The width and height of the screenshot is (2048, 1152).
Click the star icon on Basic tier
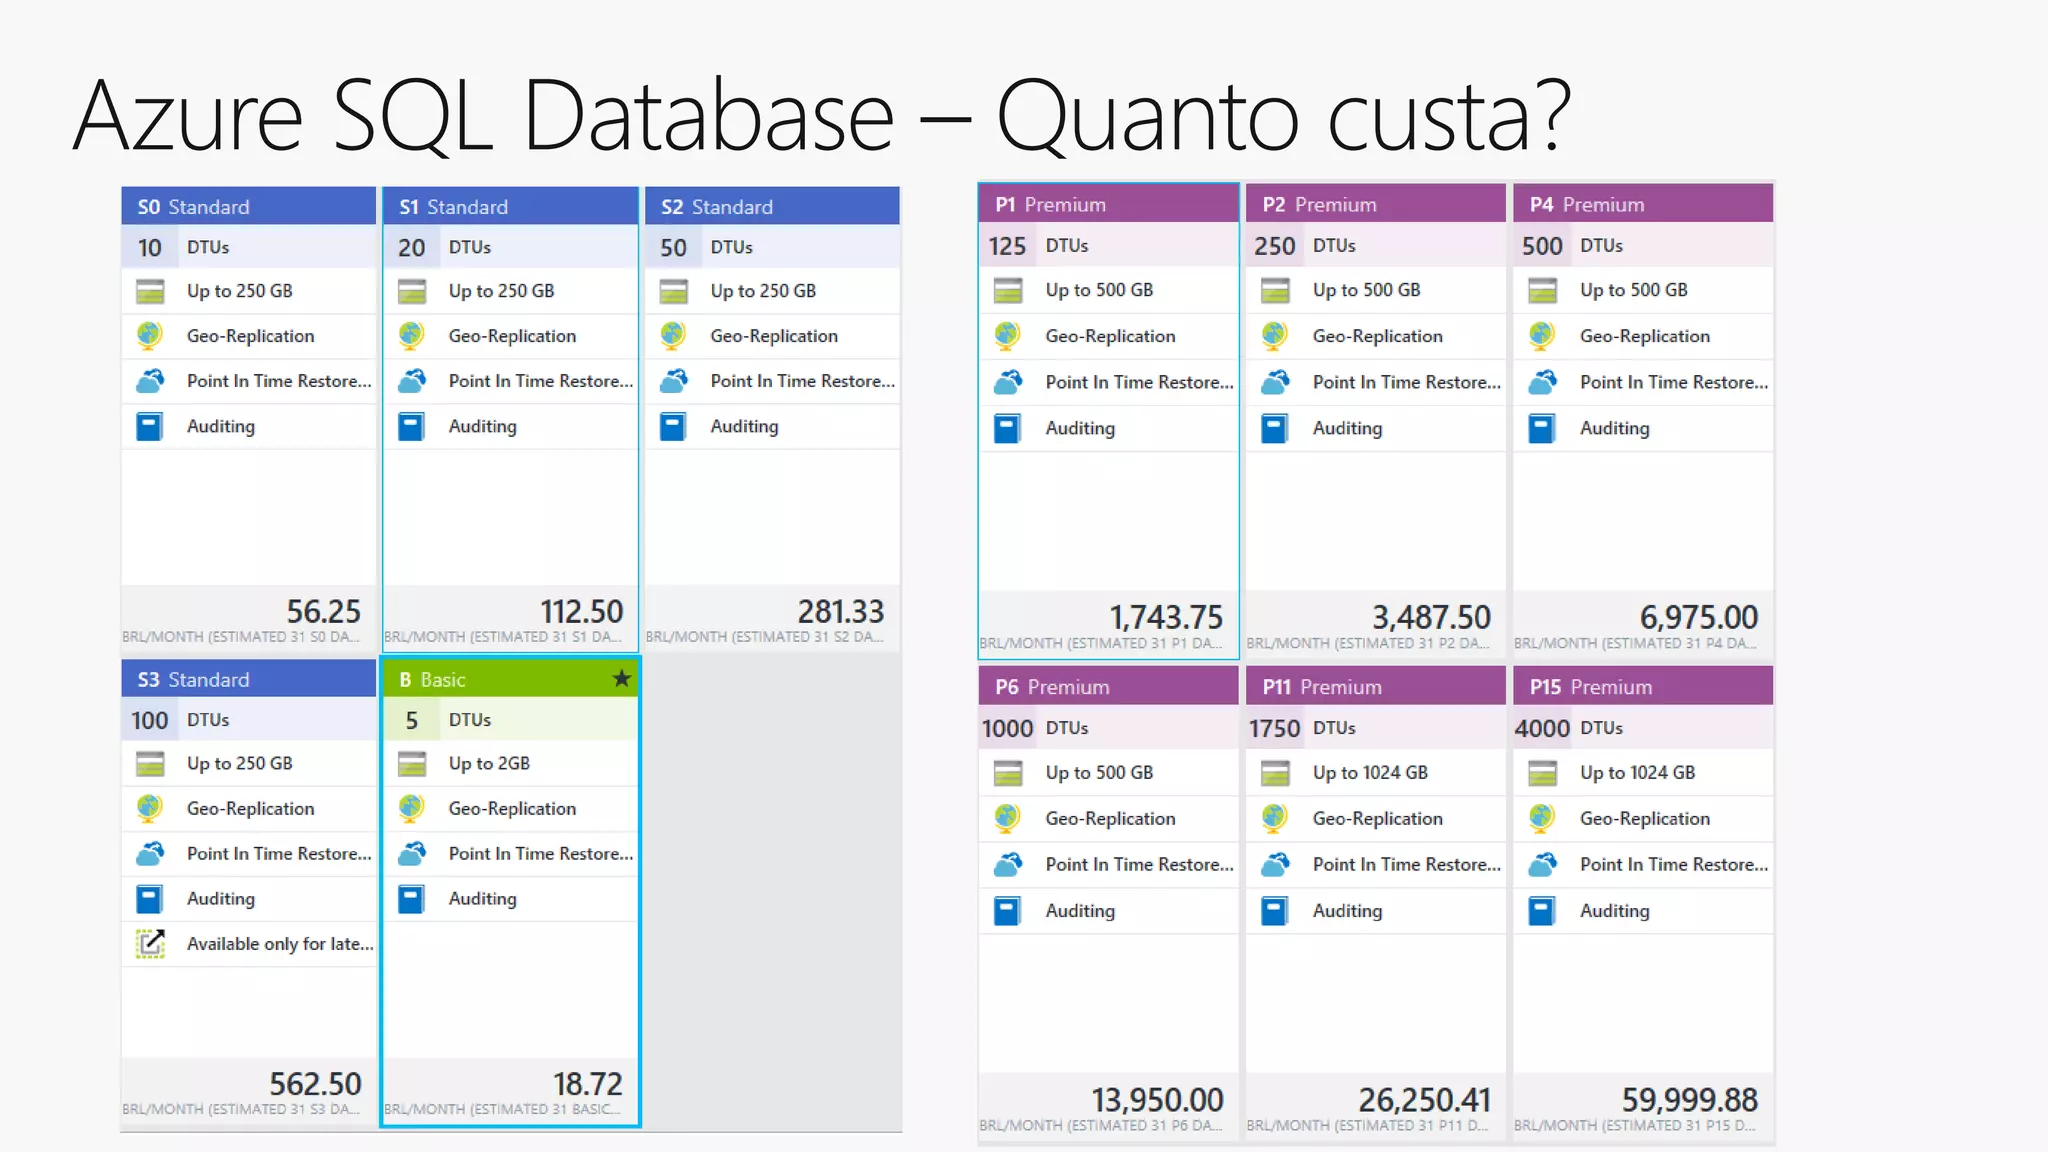[x=621, y=679]
